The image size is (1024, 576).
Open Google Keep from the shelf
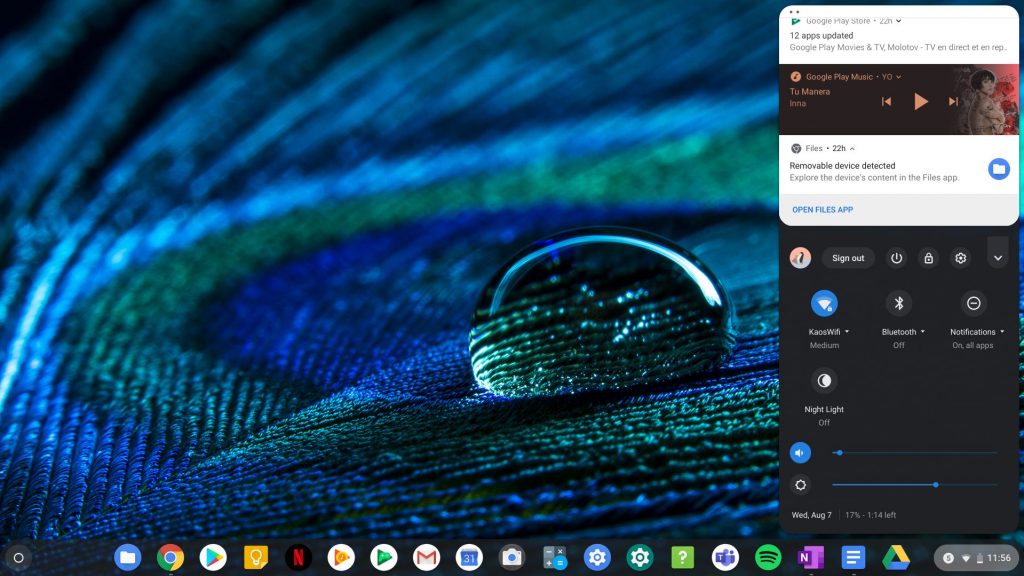click(255, 558)
